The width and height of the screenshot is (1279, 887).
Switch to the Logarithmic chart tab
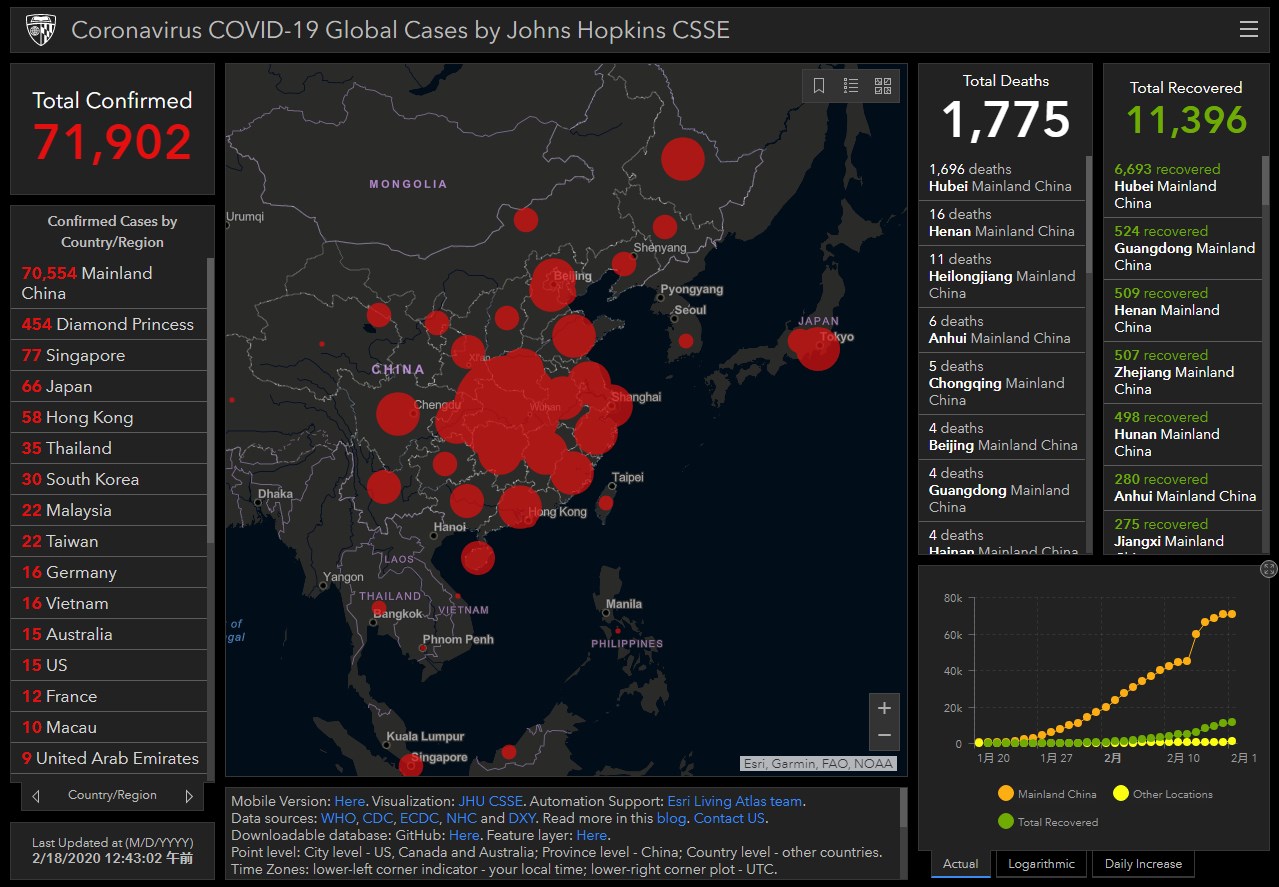[1041, 864]
